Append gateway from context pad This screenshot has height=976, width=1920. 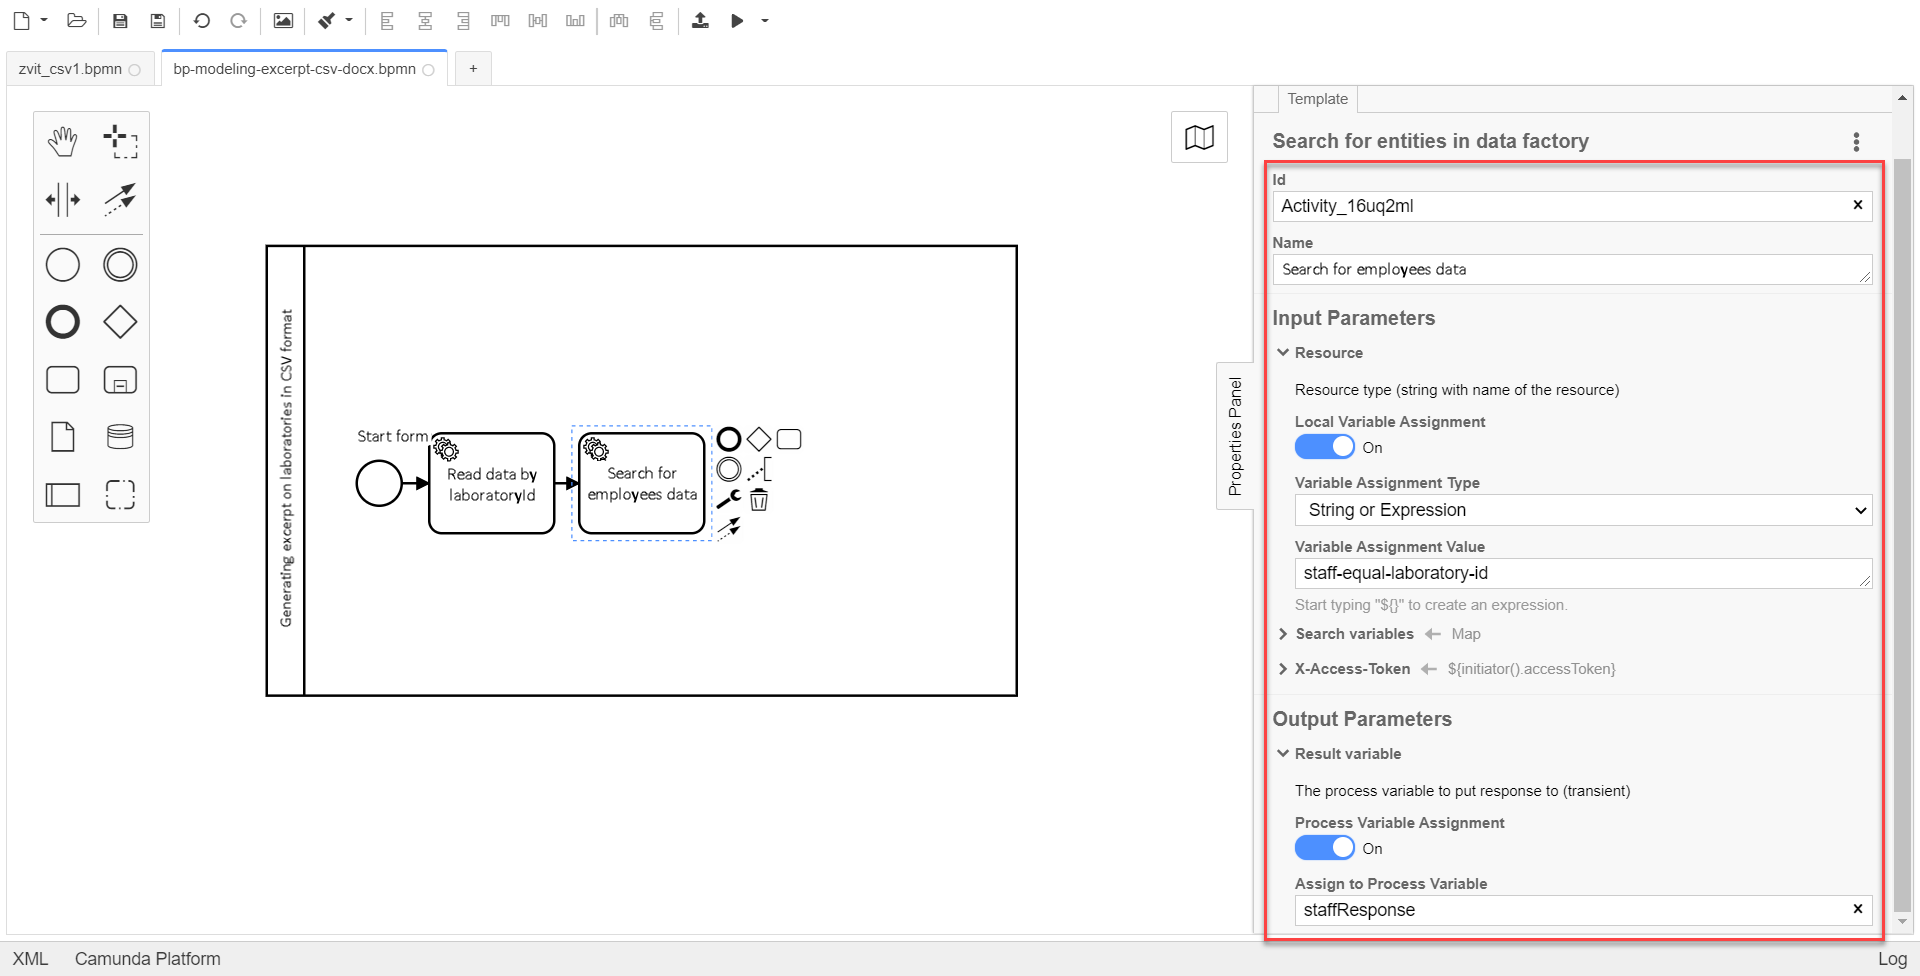tap(759, 439)
